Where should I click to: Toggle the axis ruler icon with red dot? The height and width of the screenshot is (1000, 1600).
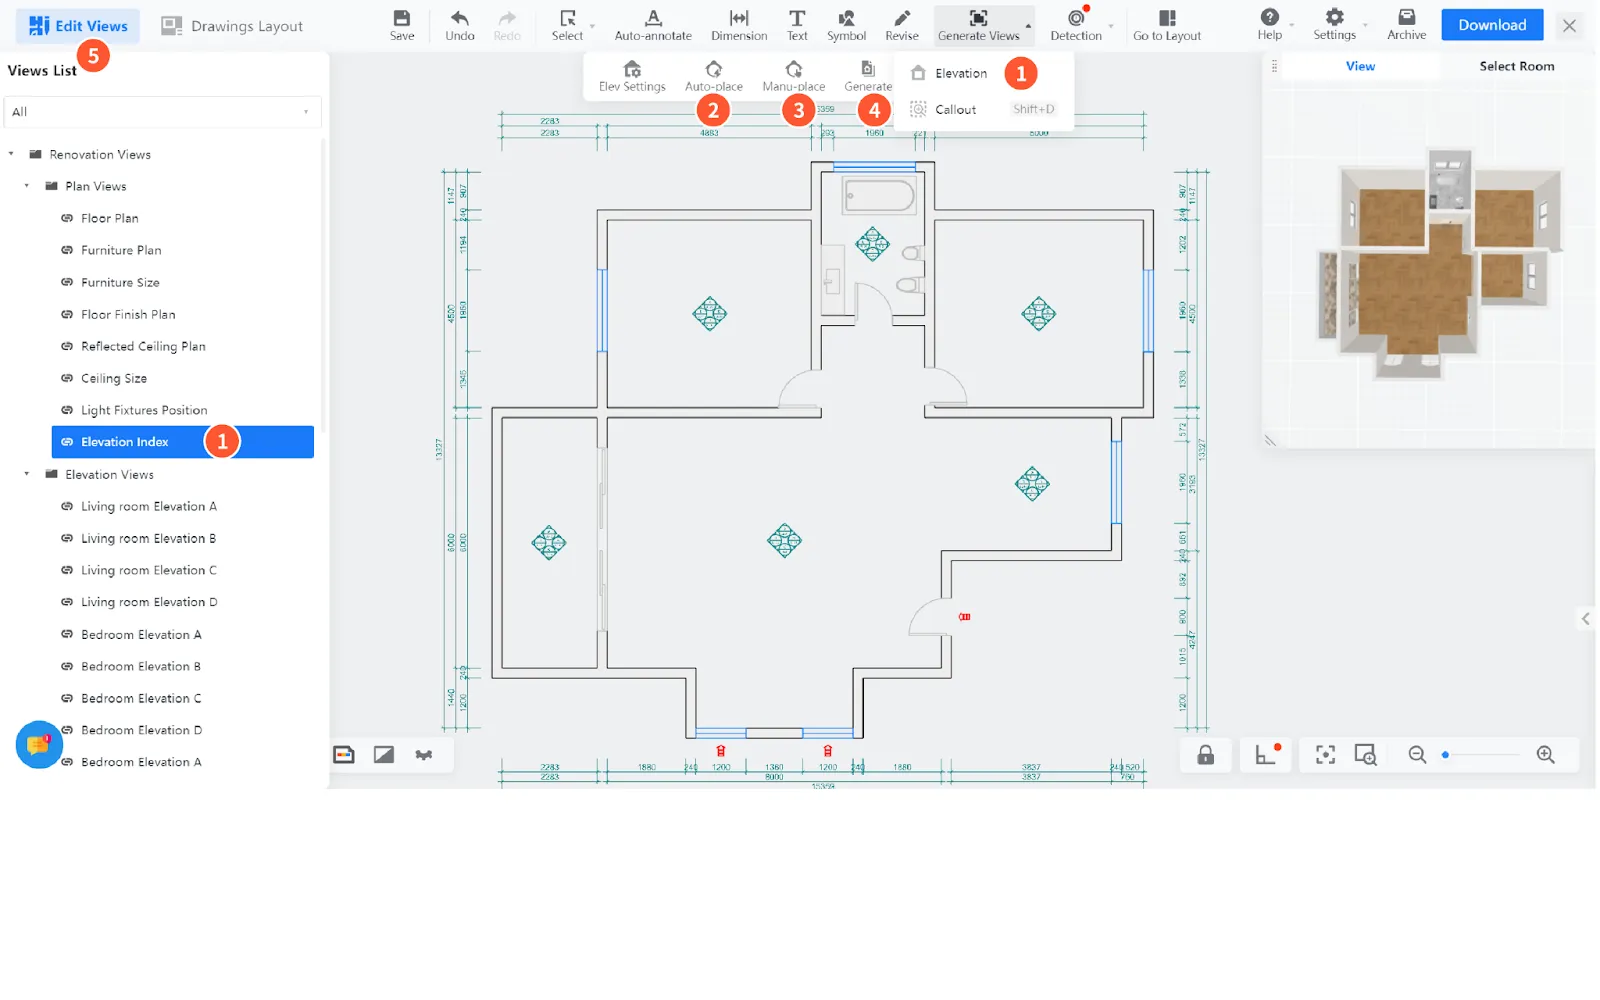[x=1265, y=755]
